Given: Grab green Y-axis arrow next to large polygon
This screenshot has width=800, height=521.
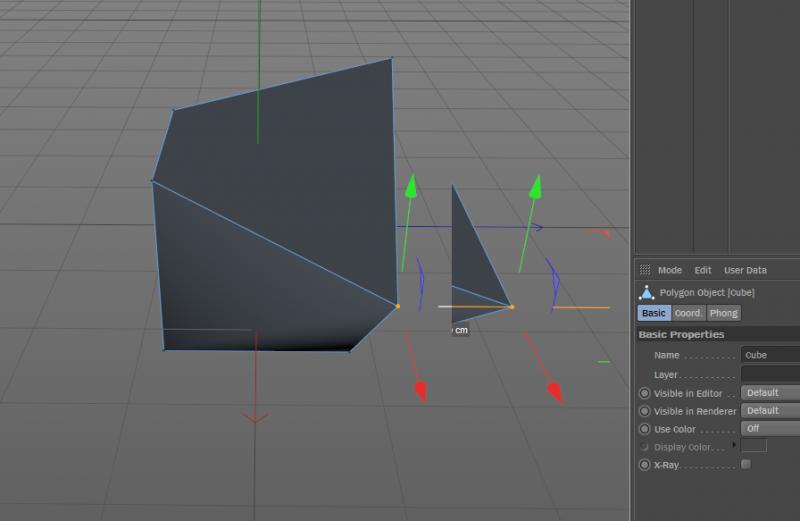Looking at the screenshot, I should click(x=411, y=186).
